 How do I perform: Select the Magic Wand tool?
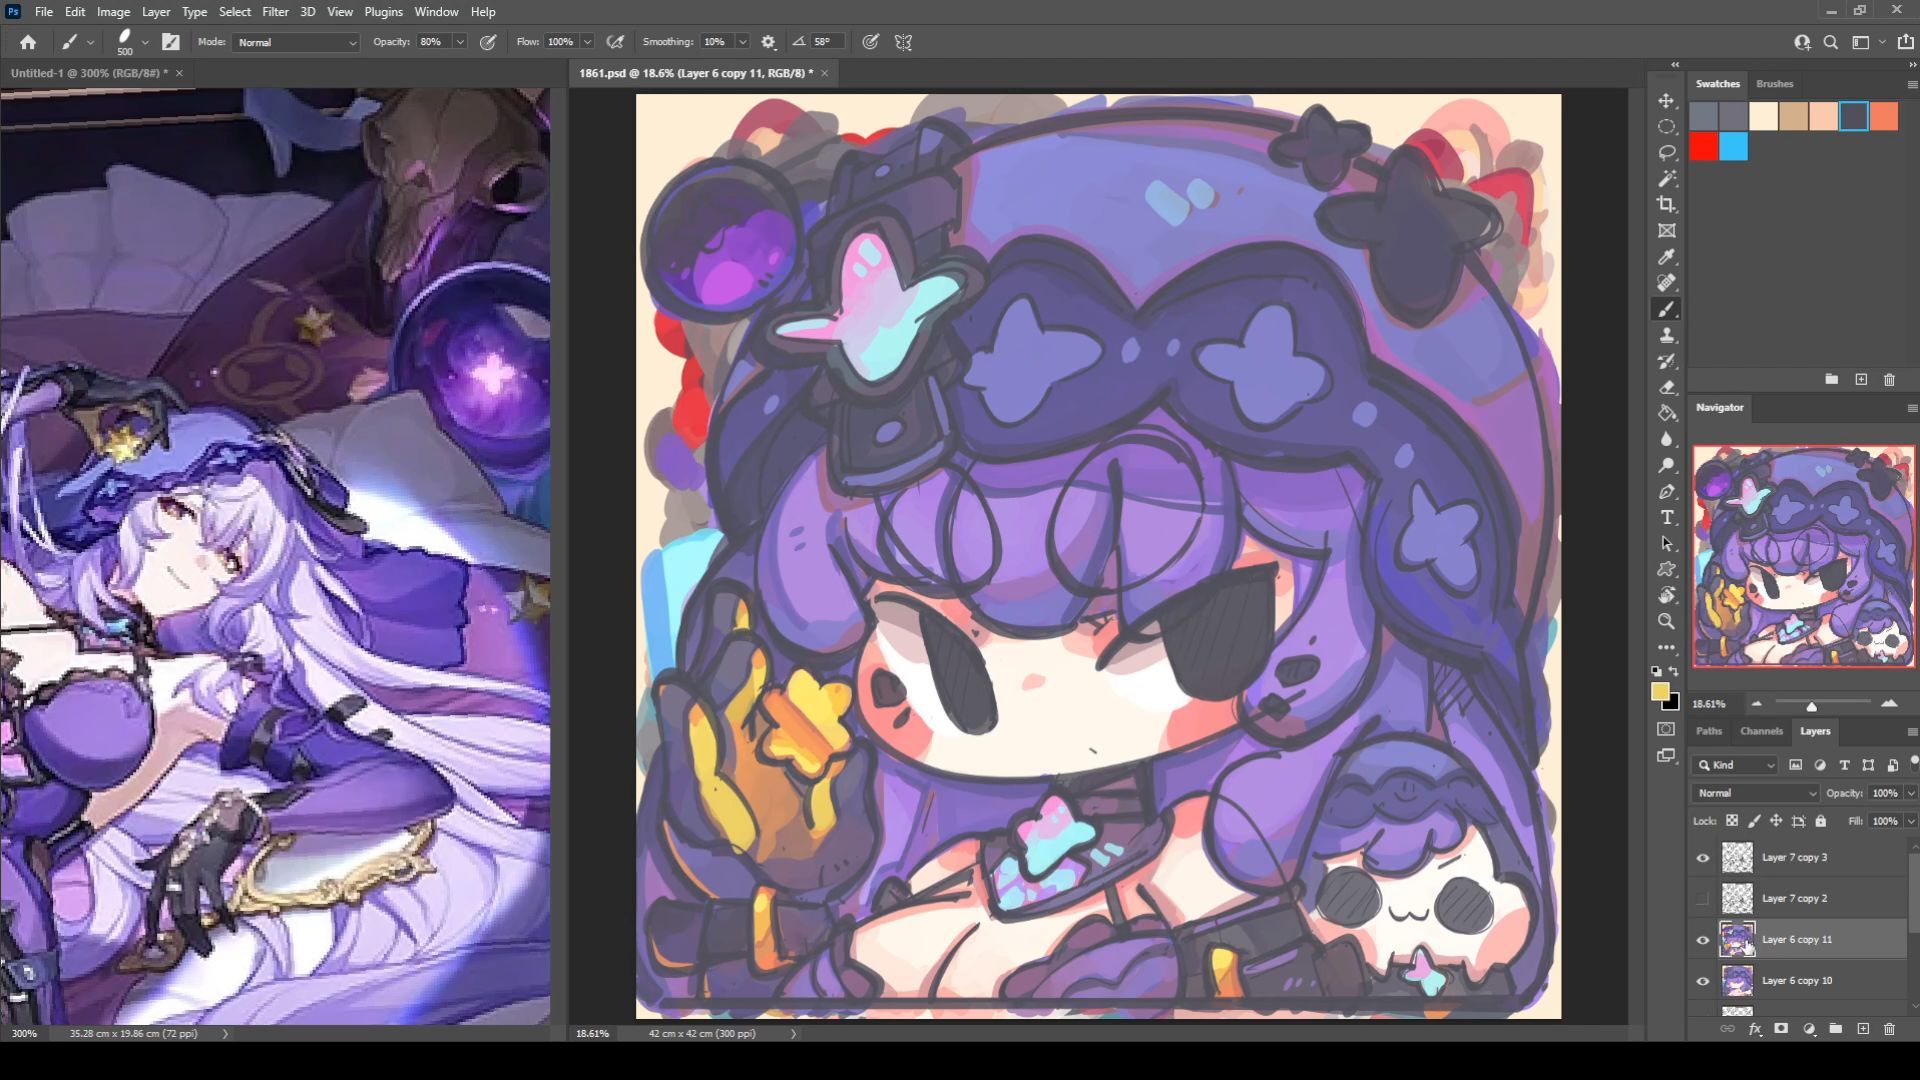[x=1666, y=179]
